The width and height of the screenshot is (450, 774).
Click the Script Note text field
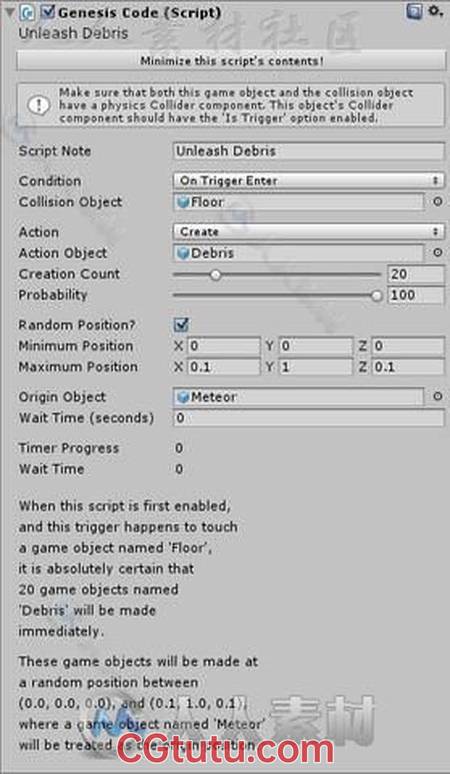coord(308,151)
